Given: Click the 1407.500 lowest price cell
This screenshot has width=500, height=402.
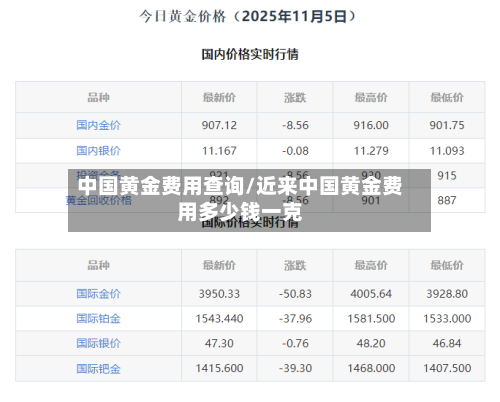Looking at the screenshot, I should coord(447,368).
